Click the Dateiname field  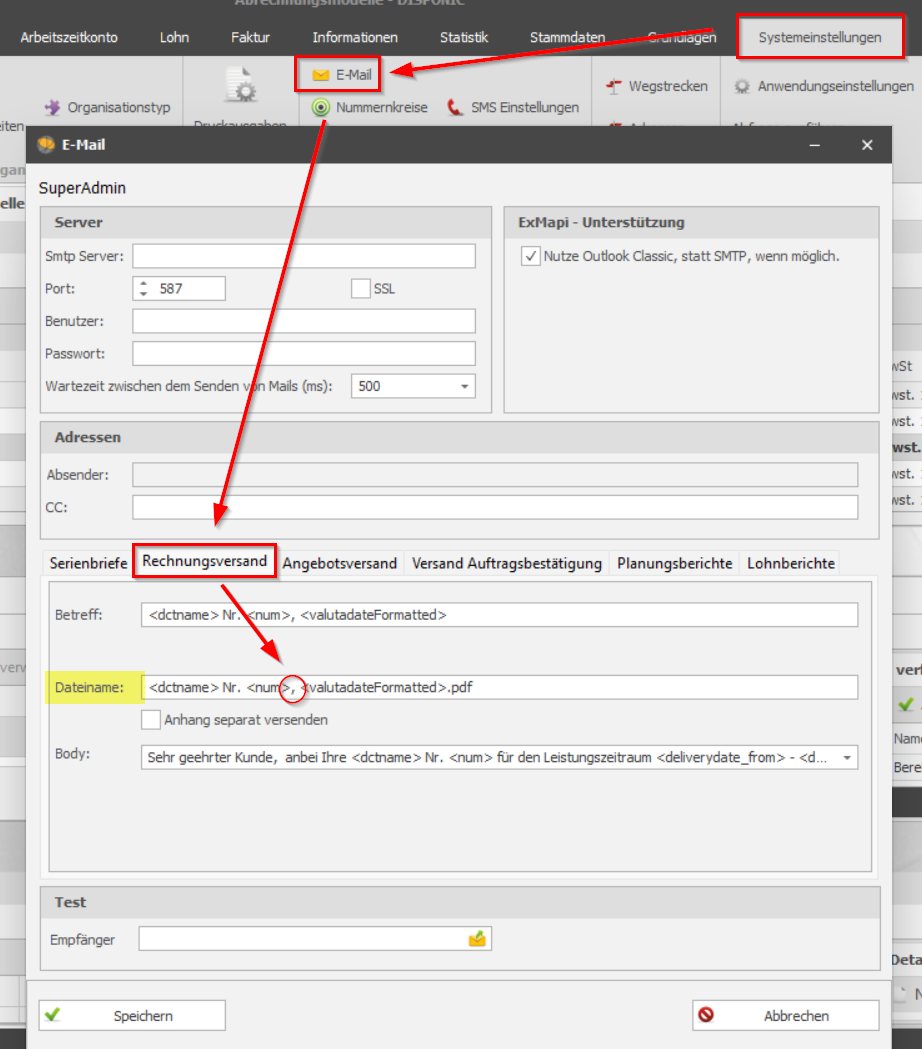[x=499, y=687]
